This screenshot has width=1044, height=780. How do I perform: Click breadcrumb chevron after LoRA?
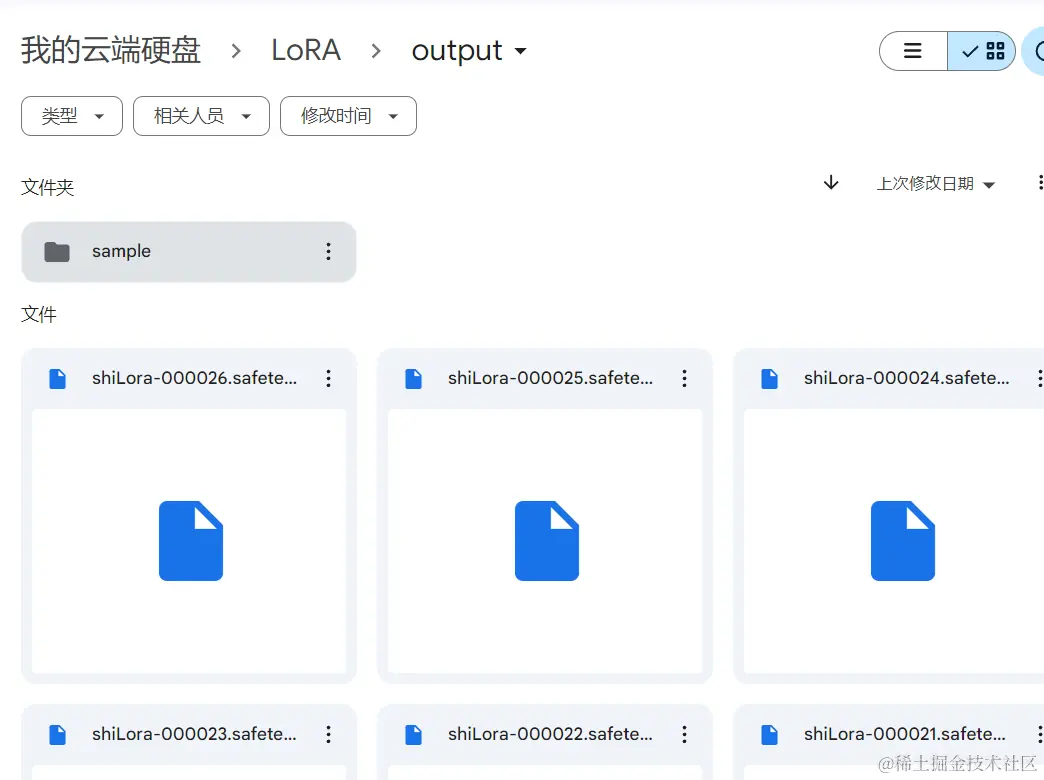[376, 51]
